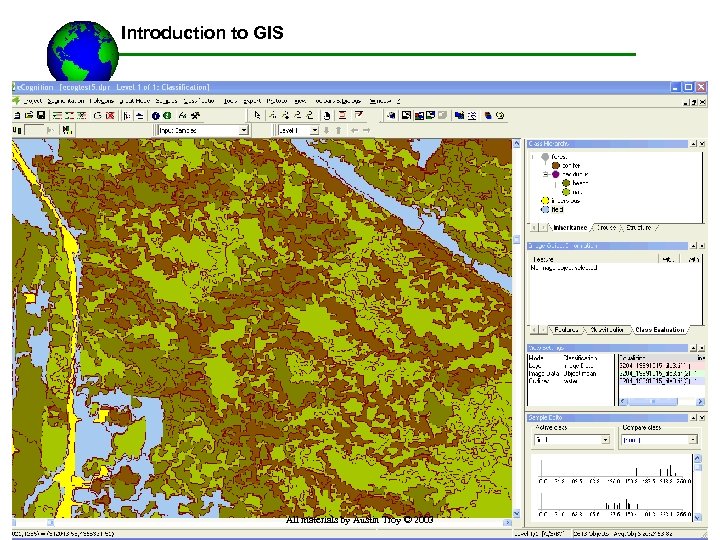The width and height of the screenshot is (720, 540).
Task: Click the Feature column header
Action: (x=545, y=258)
